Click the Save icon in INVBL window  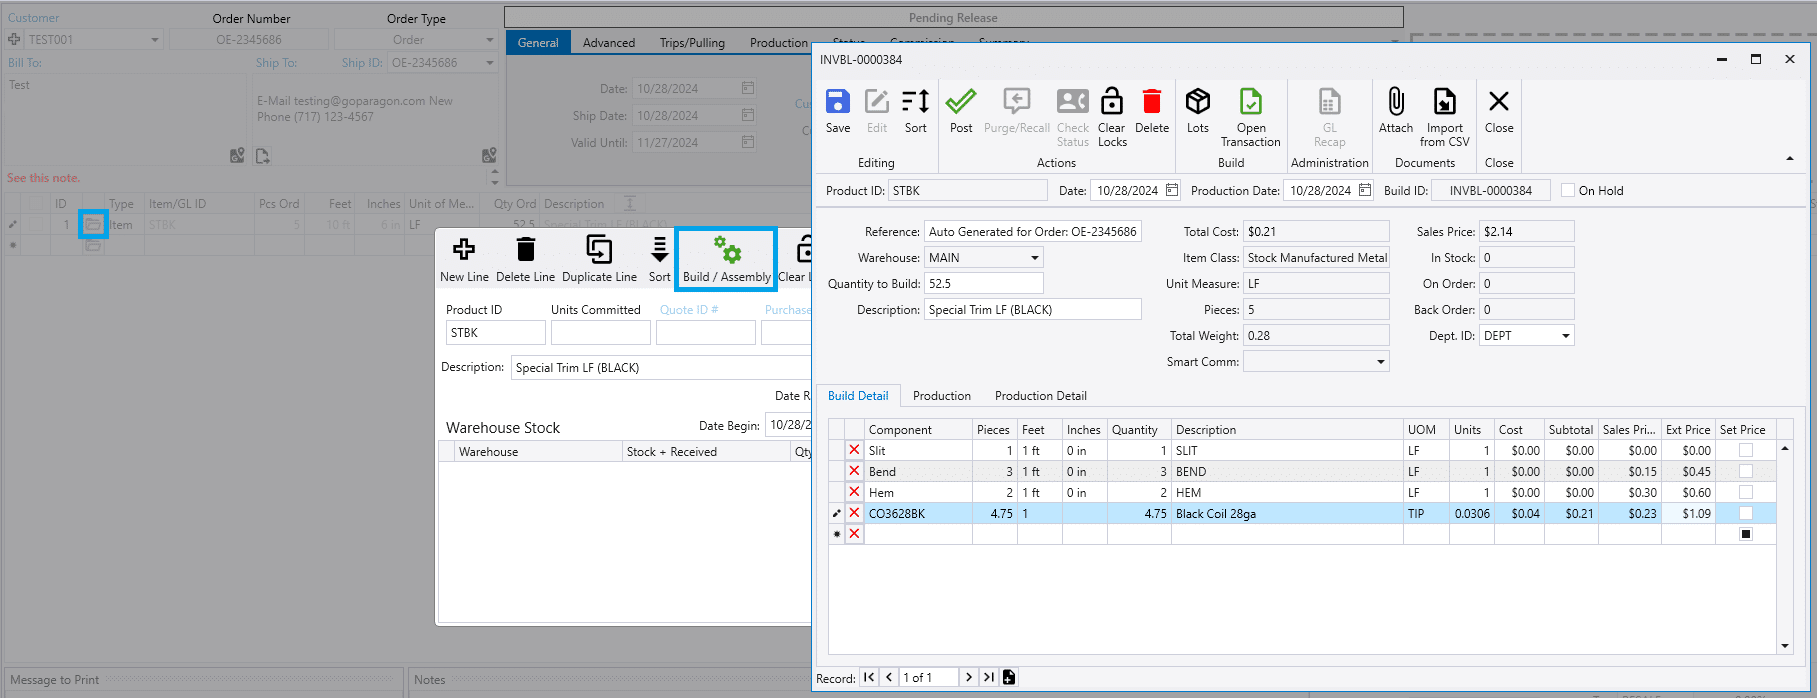point(838,102)
